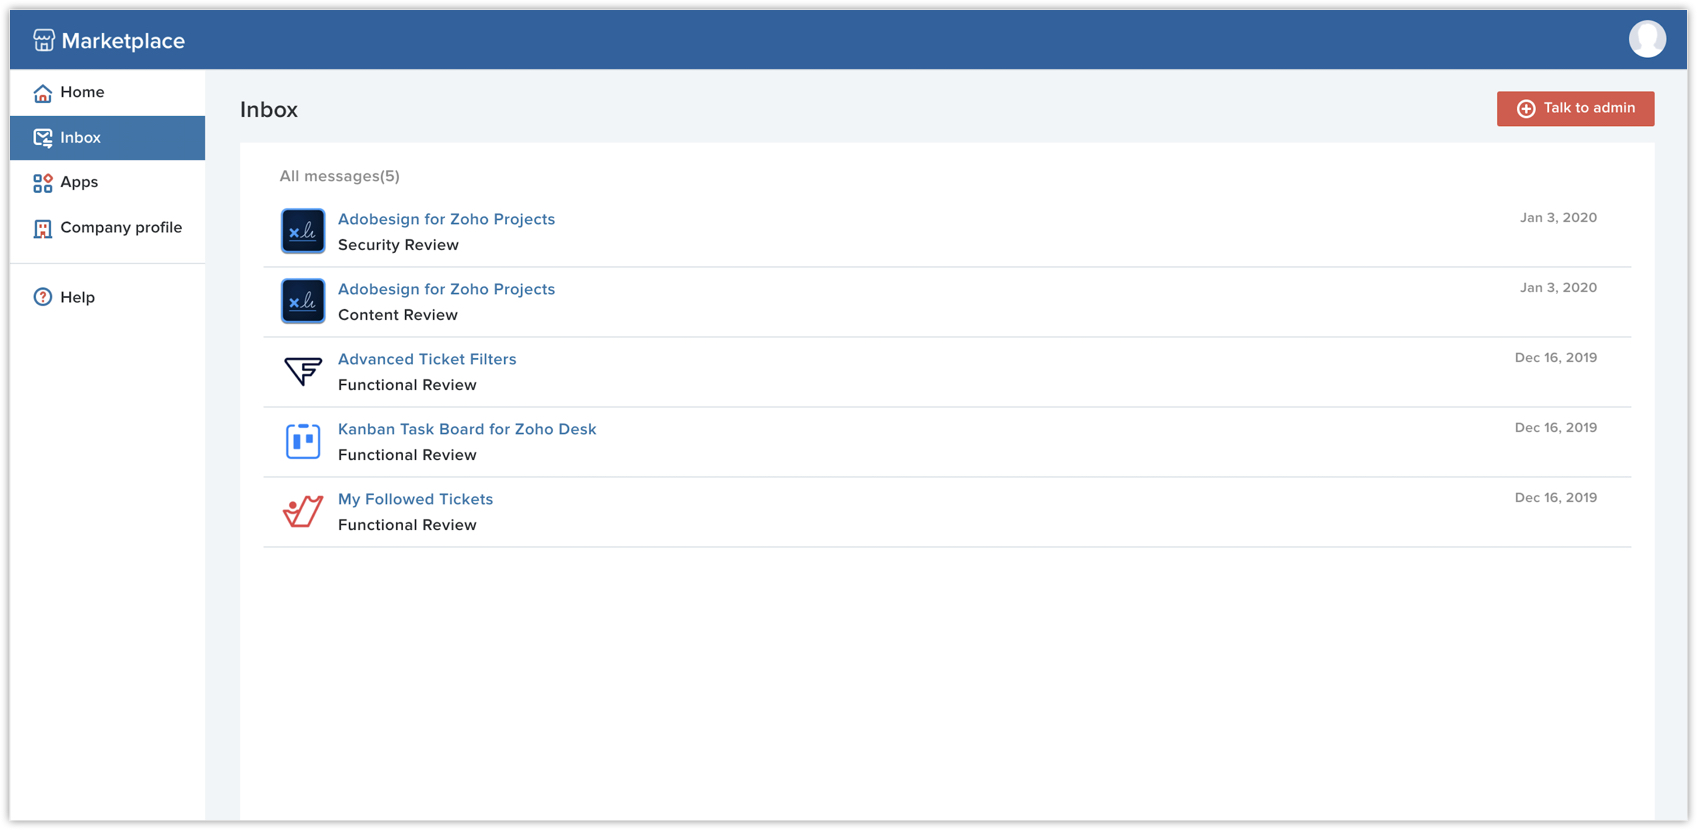Click the All messages(5) heading
The image size is (1697, 830).
coord(339,176)
